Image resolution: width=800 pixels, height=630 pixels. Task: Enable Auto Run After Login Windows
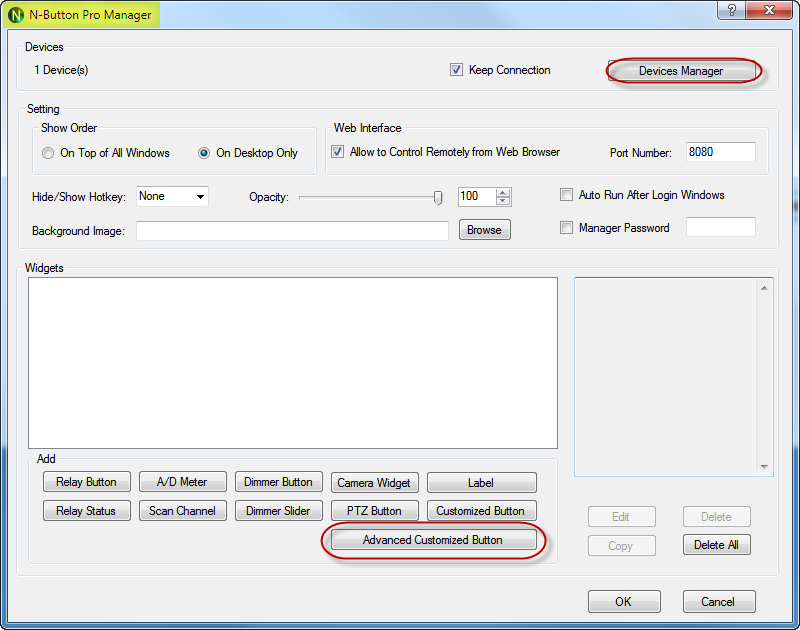[x=566, y=194]
